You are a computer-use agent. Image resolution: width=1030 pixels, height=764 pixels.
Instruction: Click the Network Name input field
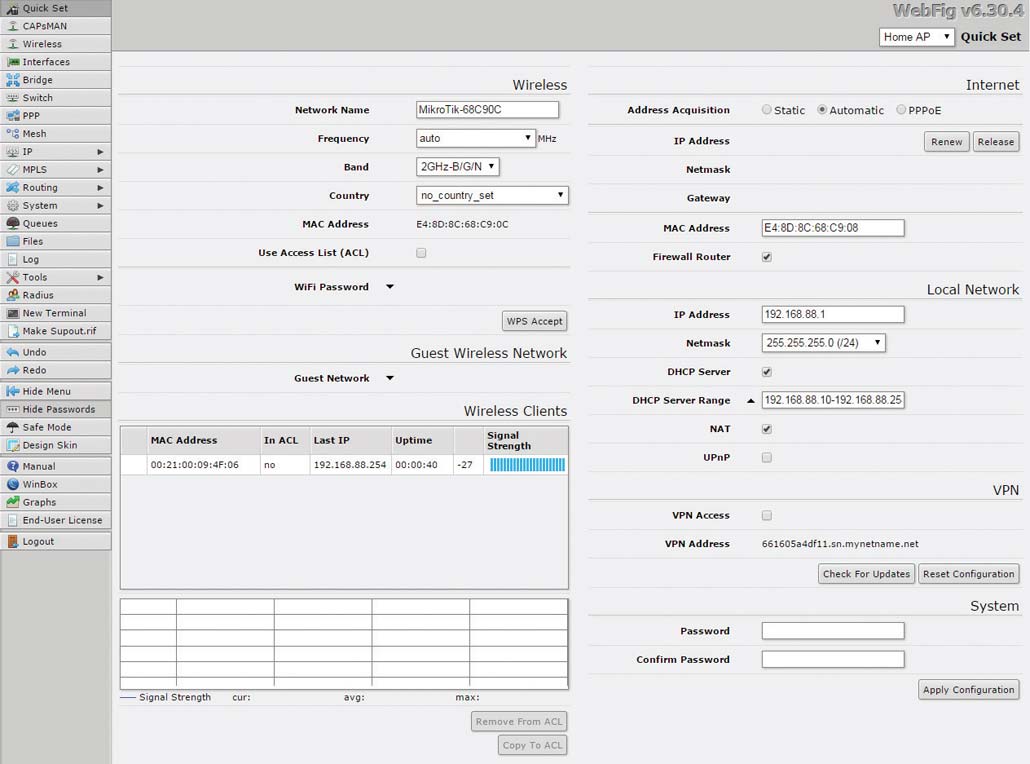pyautogui.click(x=487, y=110)
